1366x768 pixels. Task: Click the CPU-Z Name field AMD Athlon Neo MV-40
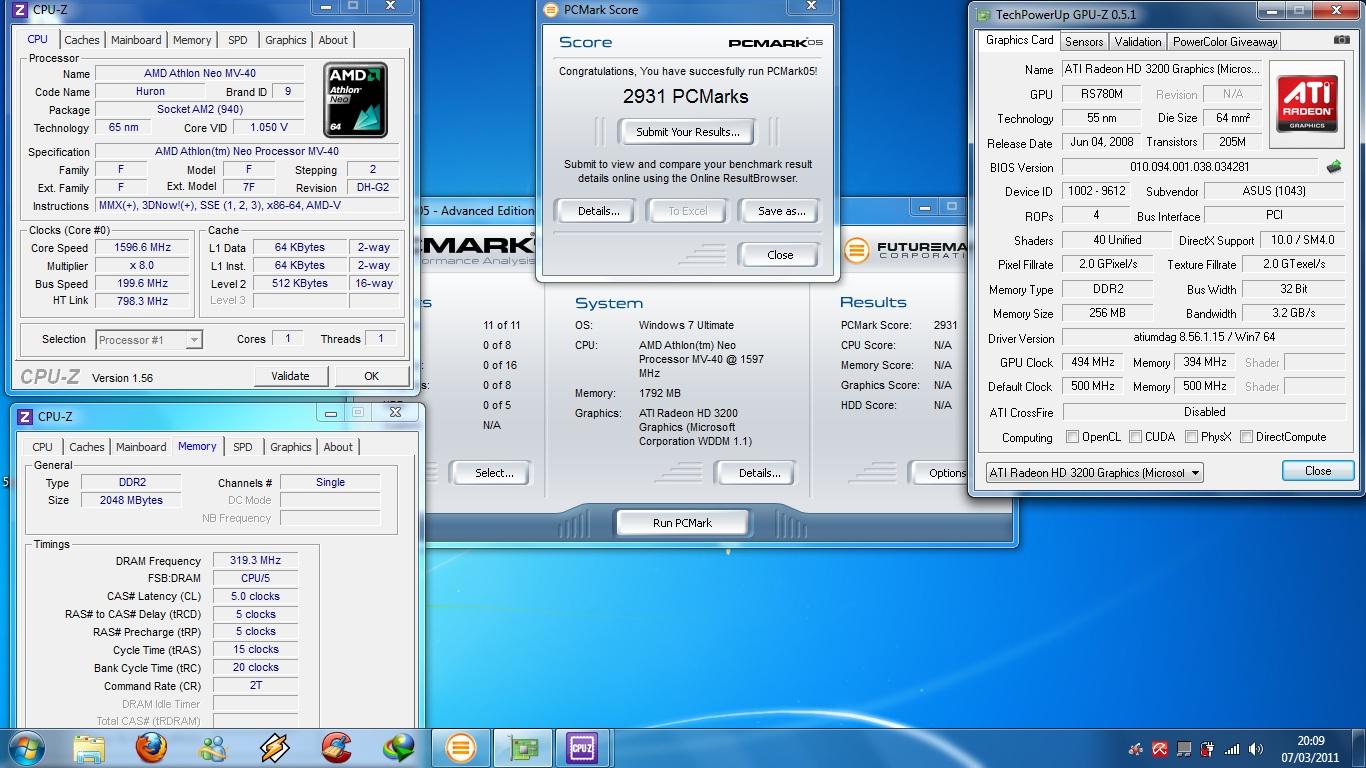click(199, 74)
